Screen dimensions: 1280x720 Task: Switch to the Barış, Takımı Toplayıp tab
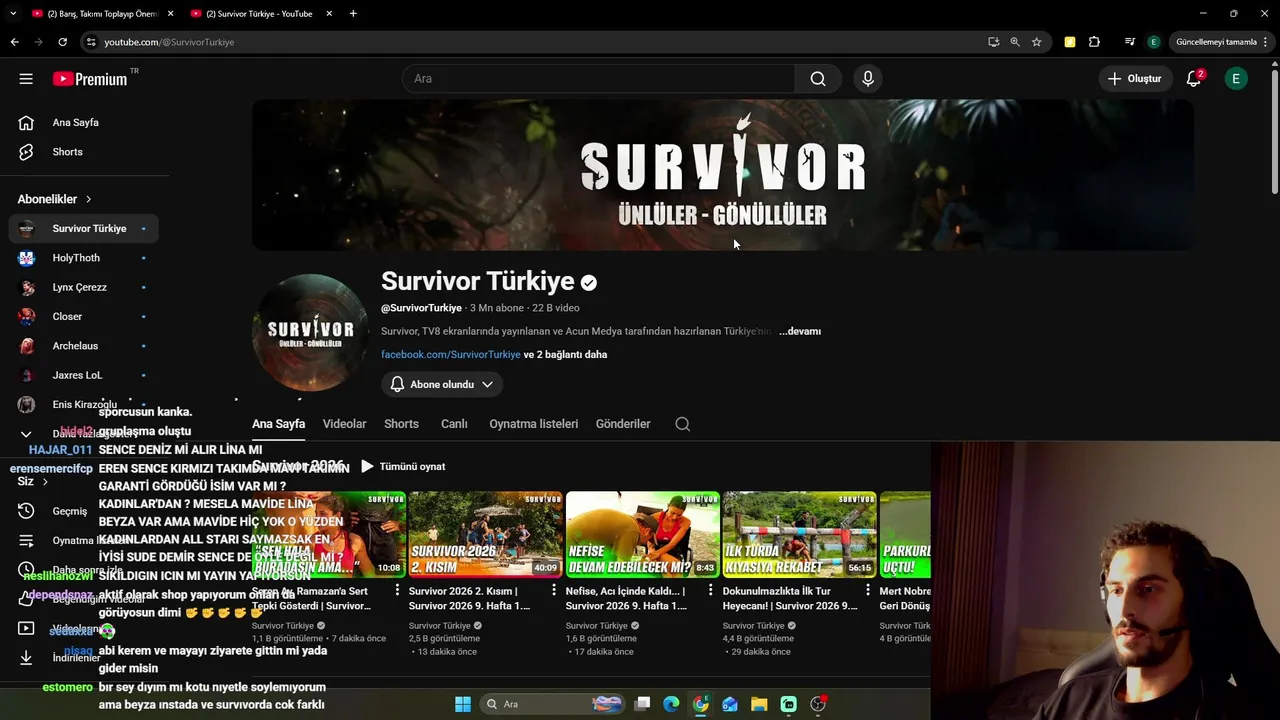(102, 14)
